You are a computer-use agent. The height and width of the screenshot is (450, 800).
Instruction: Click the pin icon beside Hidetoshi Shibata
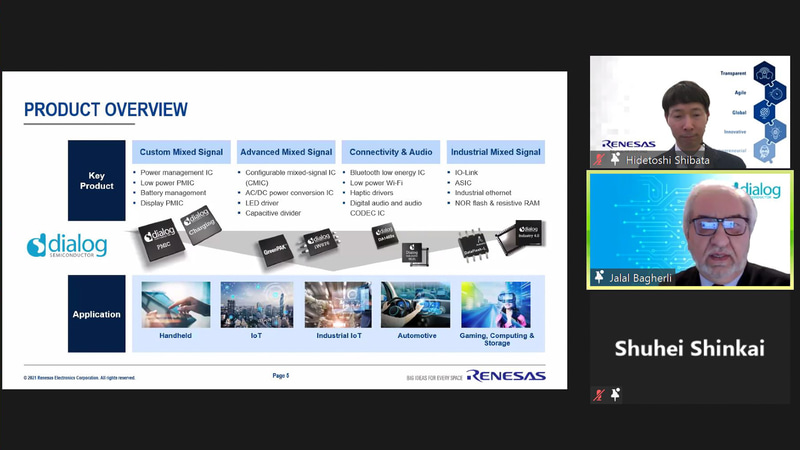[x=615, y=159]
